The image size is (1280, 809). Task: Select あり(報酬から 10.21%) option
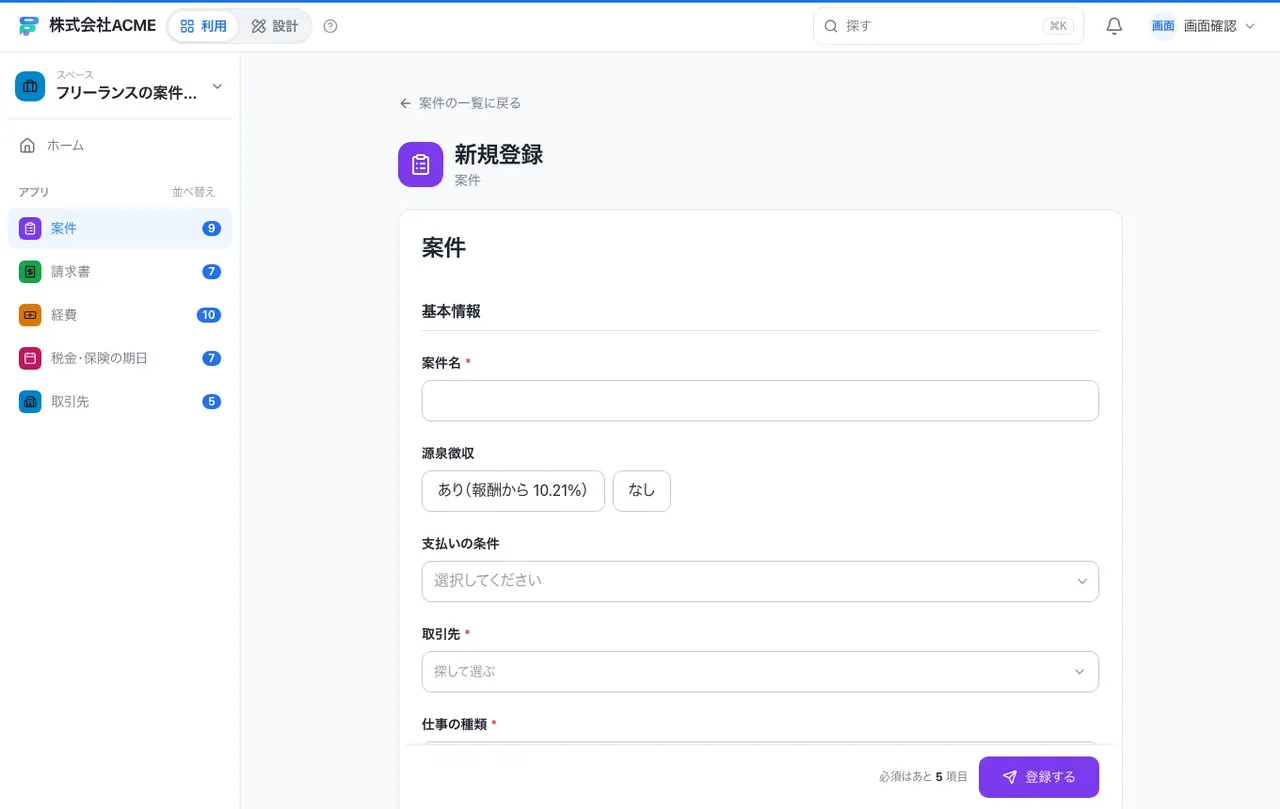click(x=513, y=491)
